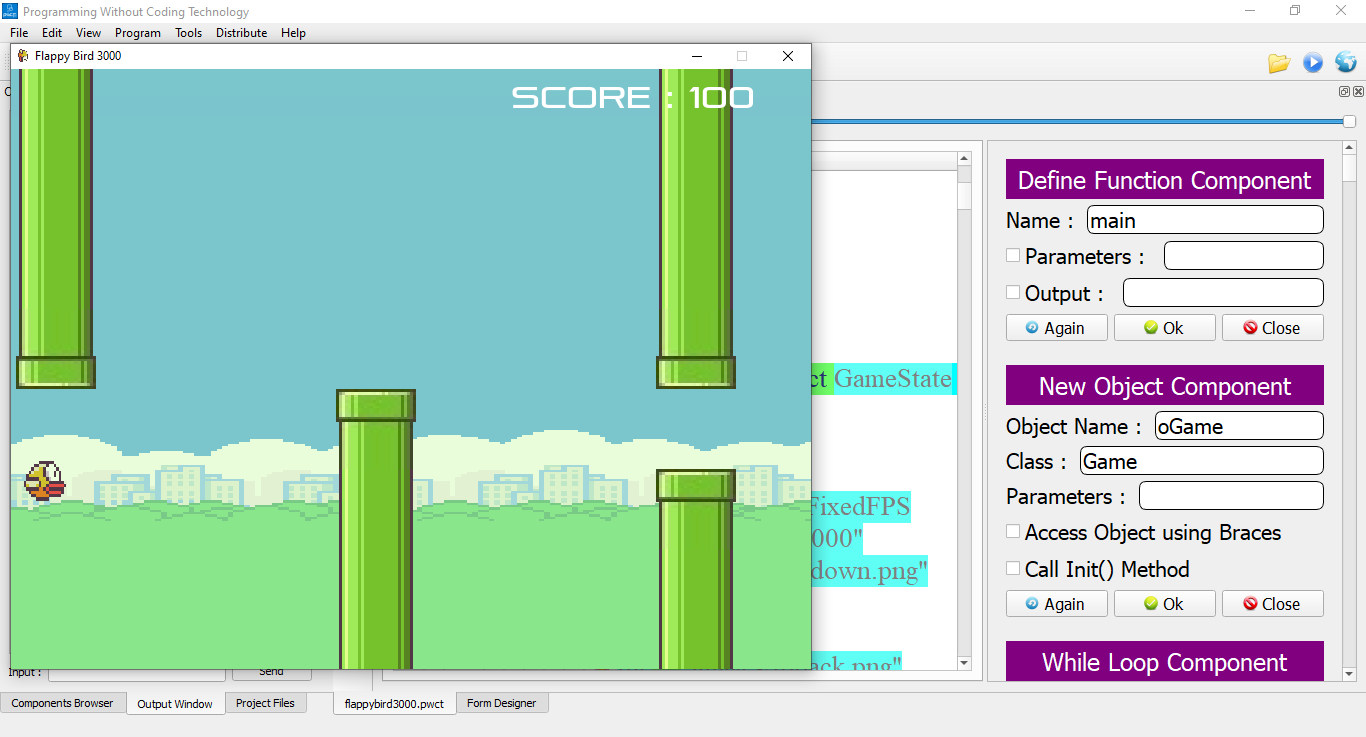1366x737 pixels.
Task: Open the File menu
Action: [x=19, y=33]
